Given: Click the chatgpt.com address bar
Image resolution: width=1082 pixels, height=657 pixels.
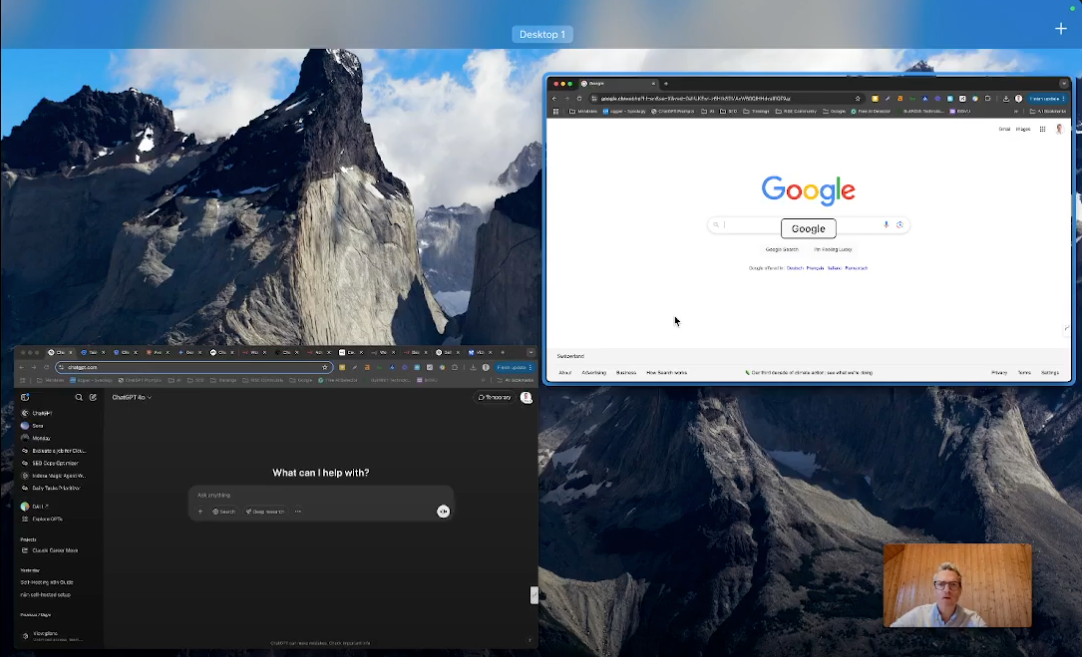Looking at the screenshot, I should coord(194,367).
